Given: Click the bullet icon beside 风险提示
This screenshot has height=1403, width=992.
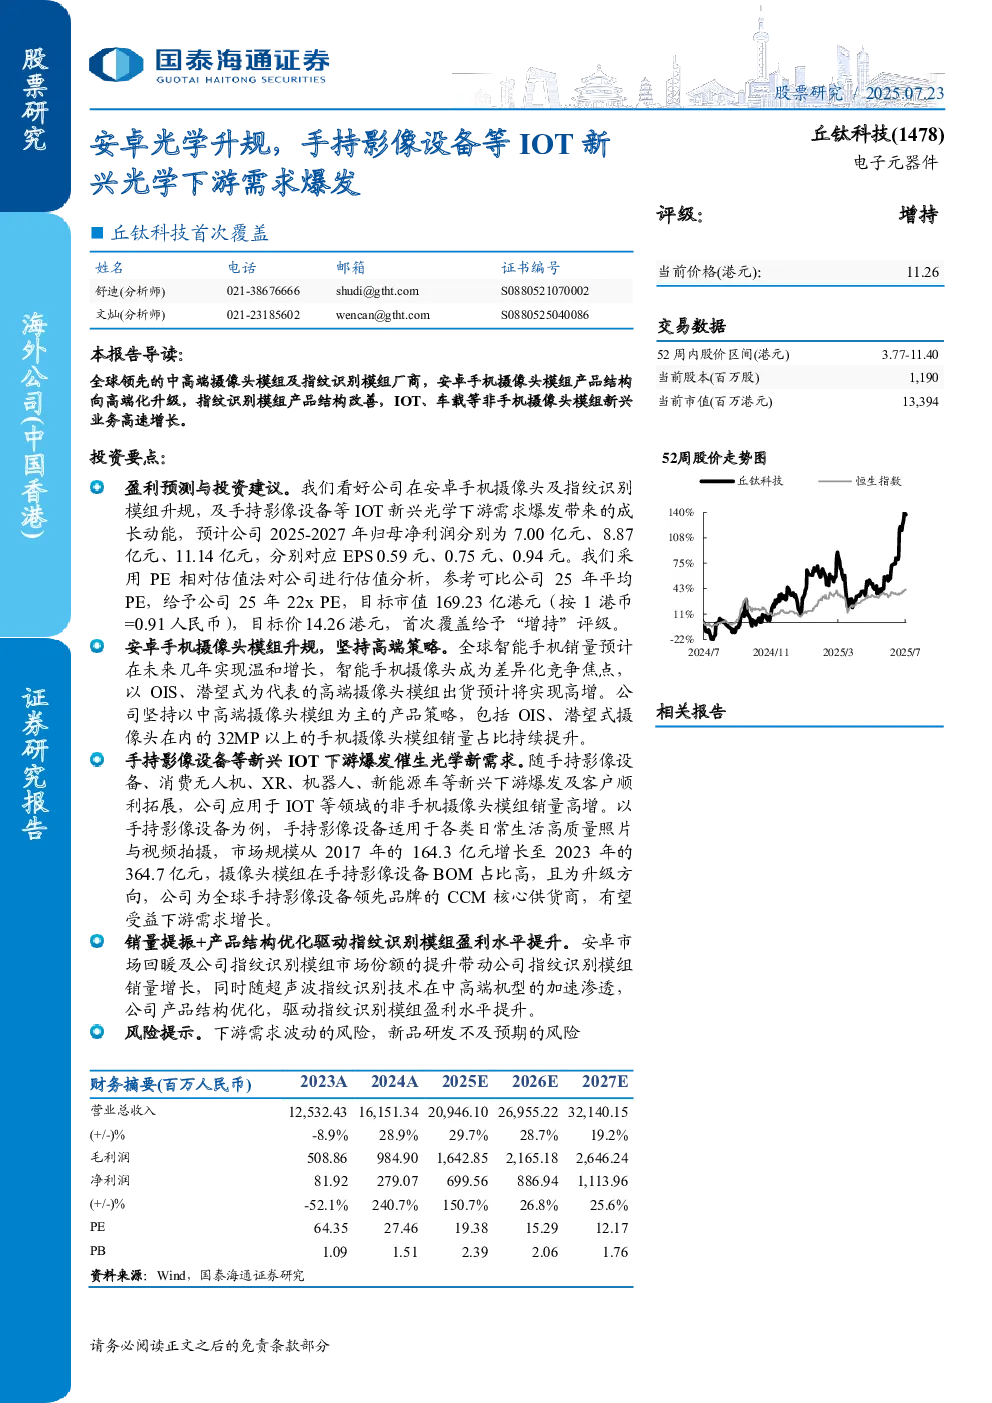Looking at the screenshot, I should point(97,1031).
